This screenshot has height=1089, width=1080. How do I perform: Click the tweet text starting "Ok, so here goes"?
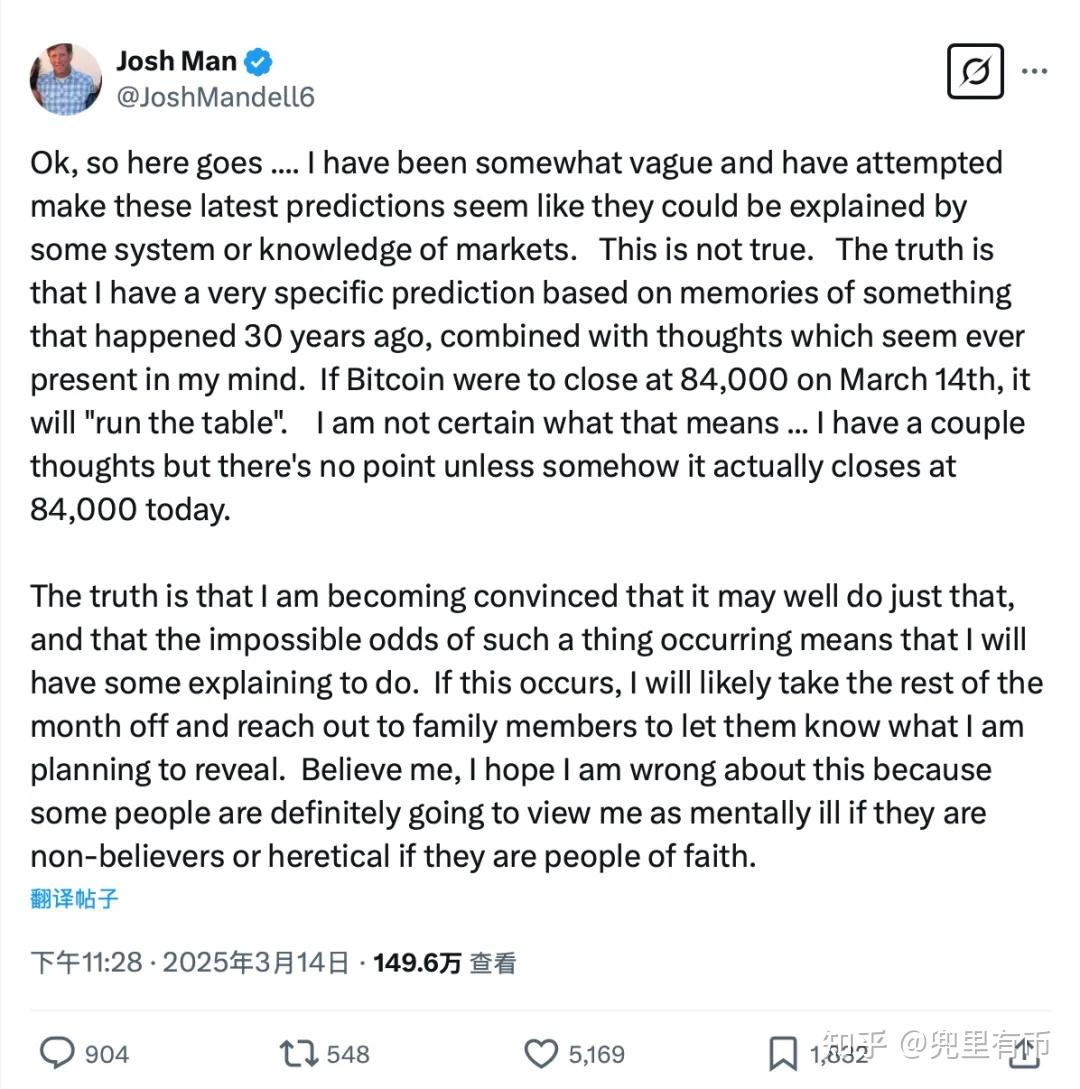point(520,335)
